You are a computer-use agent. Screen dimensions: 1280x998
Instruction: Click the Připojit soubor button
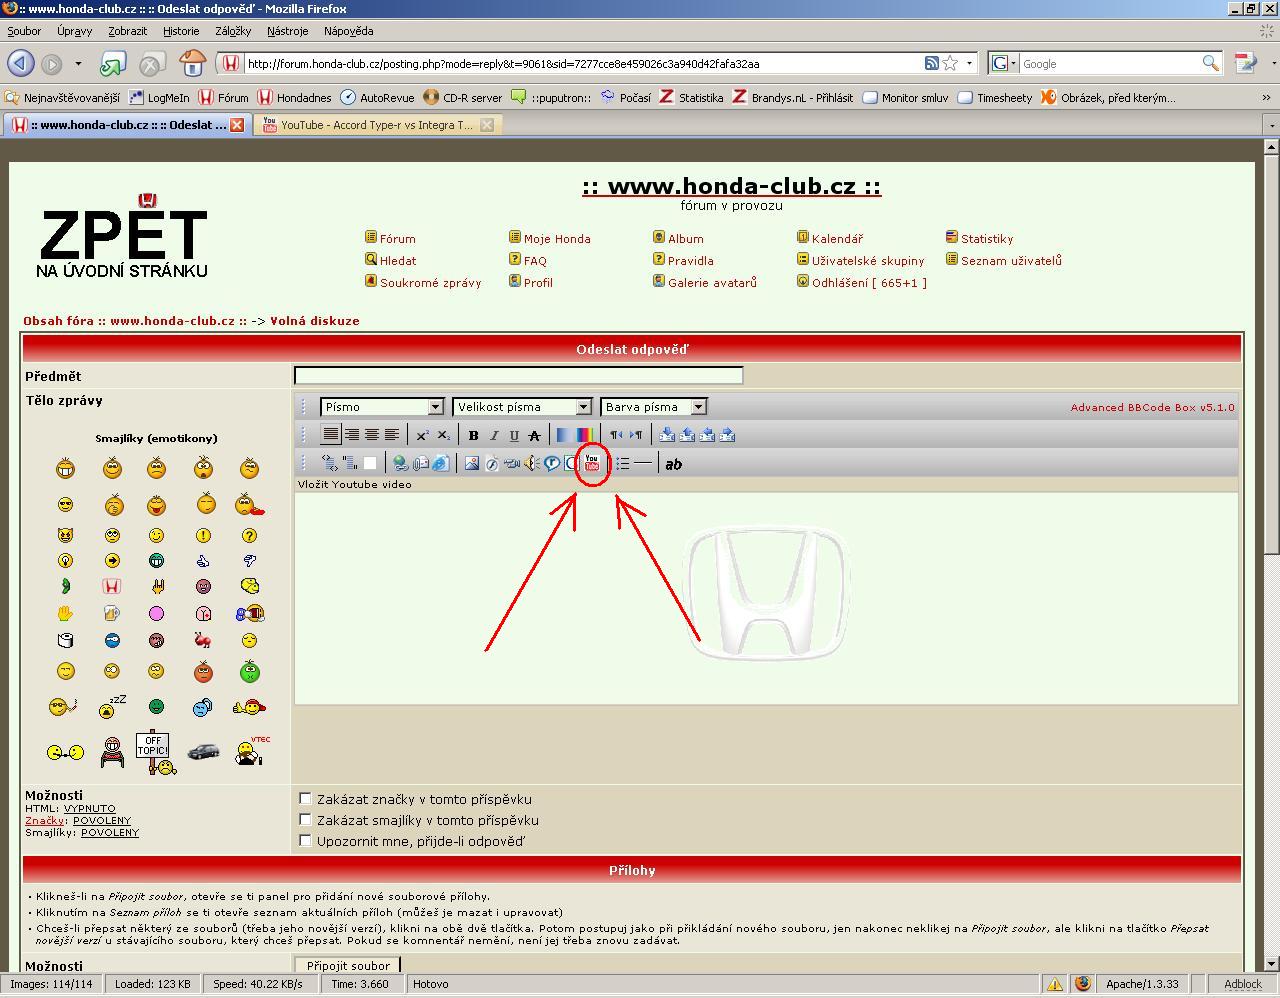347,965
